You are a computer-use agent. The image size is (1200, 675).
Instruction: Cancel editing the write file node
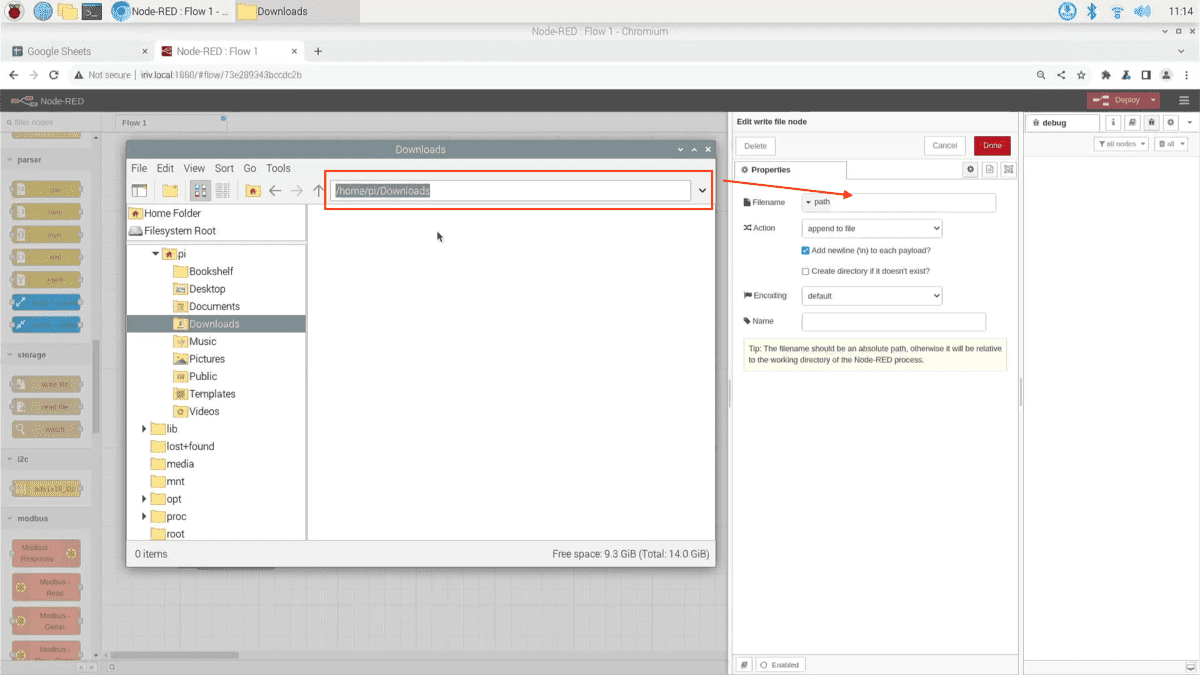pyautogui.click(x=944, y=145)
